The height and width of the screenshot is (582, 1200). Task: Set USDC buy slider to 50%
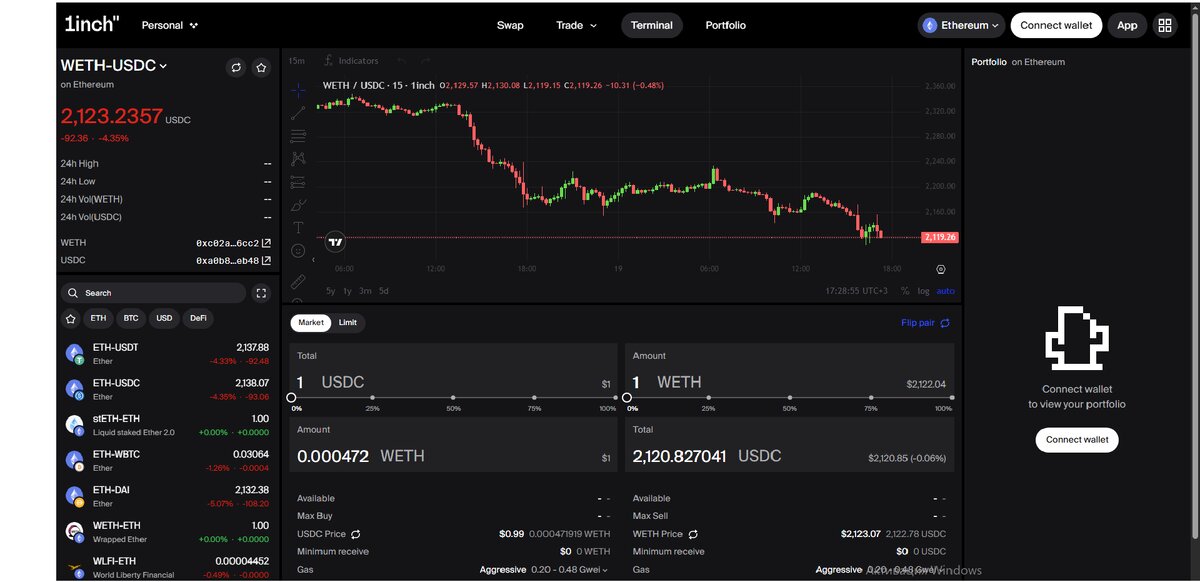click(453, 398)
